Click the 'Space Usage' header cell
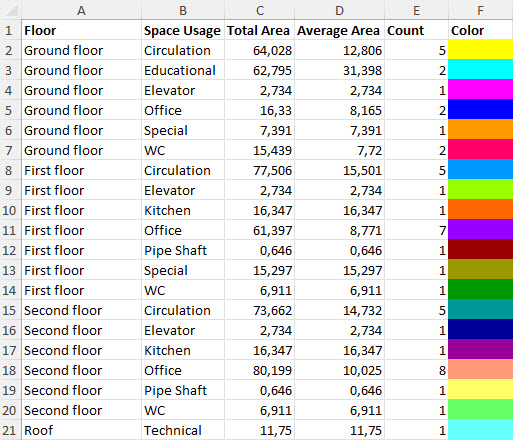Image resolution: width=513 pixels, height=440 pixels. click(183, 30)
